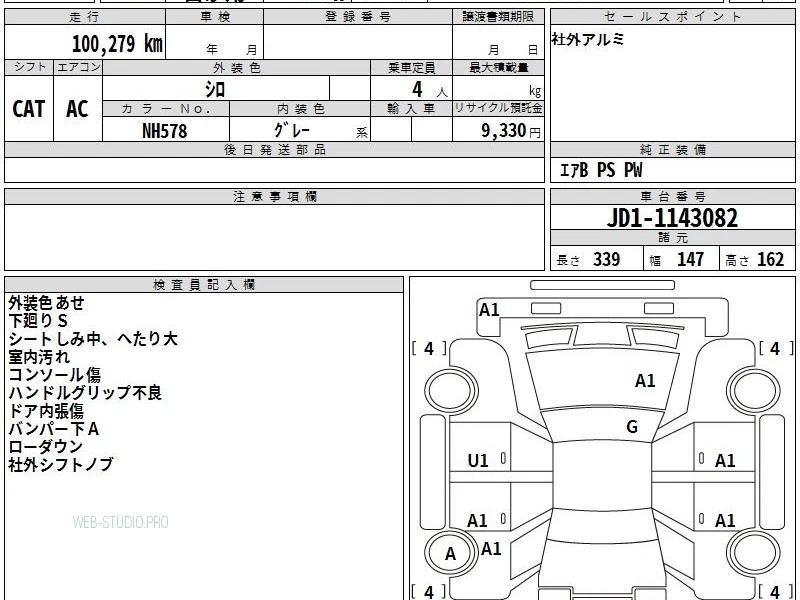This screenshot has height=600, width=800.
Task: Click note ハンドルグリップ不良
Action: click(85, 392)
